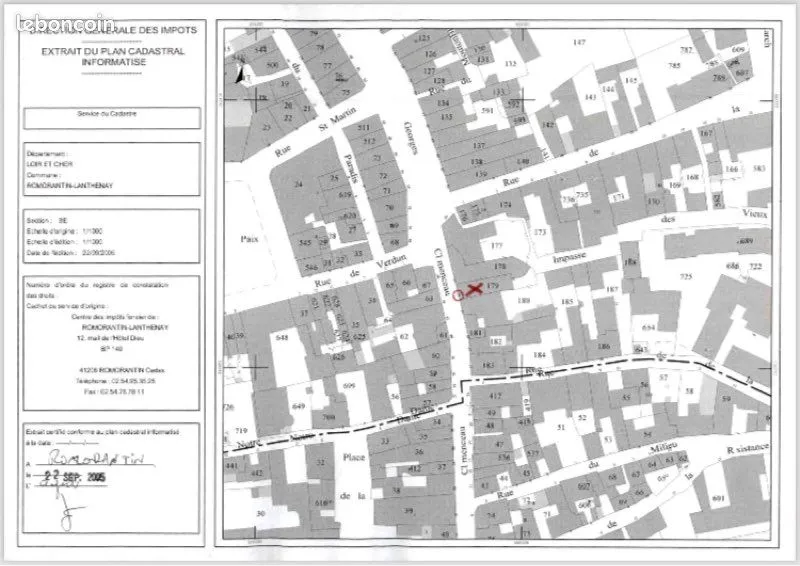Viewport: 800px width, 566px height.
Task: Click parcel number 173
Action: click(x=540, y=232)
